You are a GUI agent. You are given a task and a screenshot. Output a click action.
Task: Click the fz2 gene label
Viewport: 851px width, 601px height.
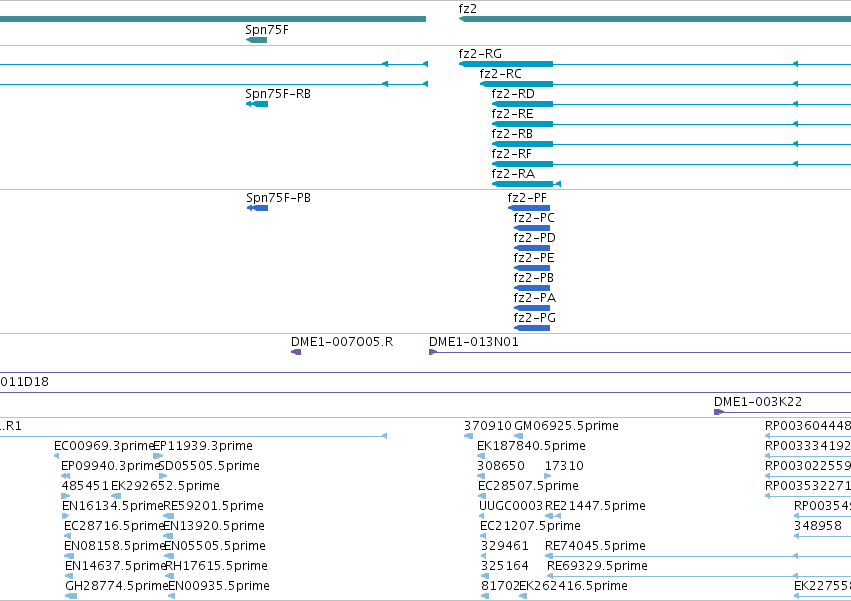[x=467, y=9]
